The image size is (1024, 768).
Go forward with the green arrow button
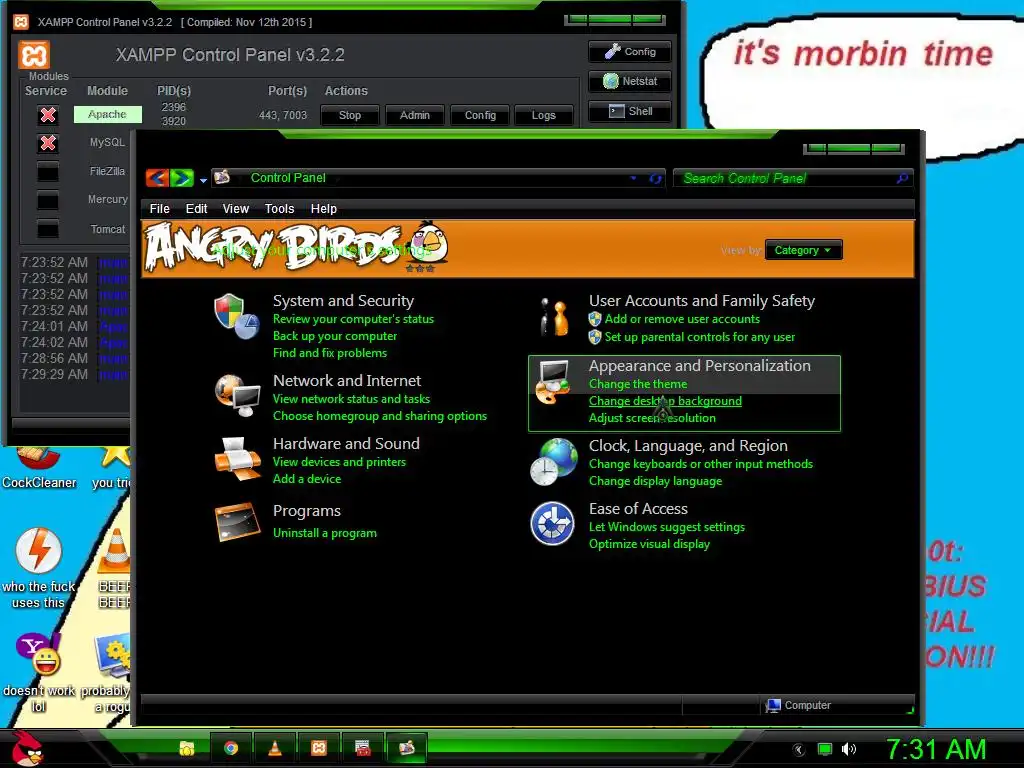click(x=182, y=178)
